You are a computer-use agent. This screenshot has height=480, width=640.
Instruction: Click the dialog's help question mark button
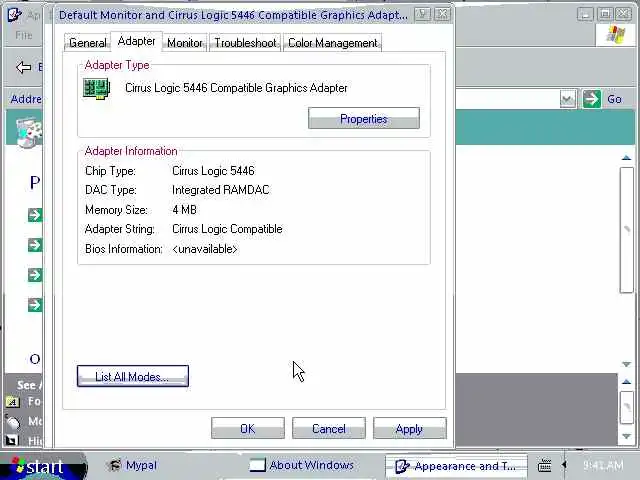point(422,15)
